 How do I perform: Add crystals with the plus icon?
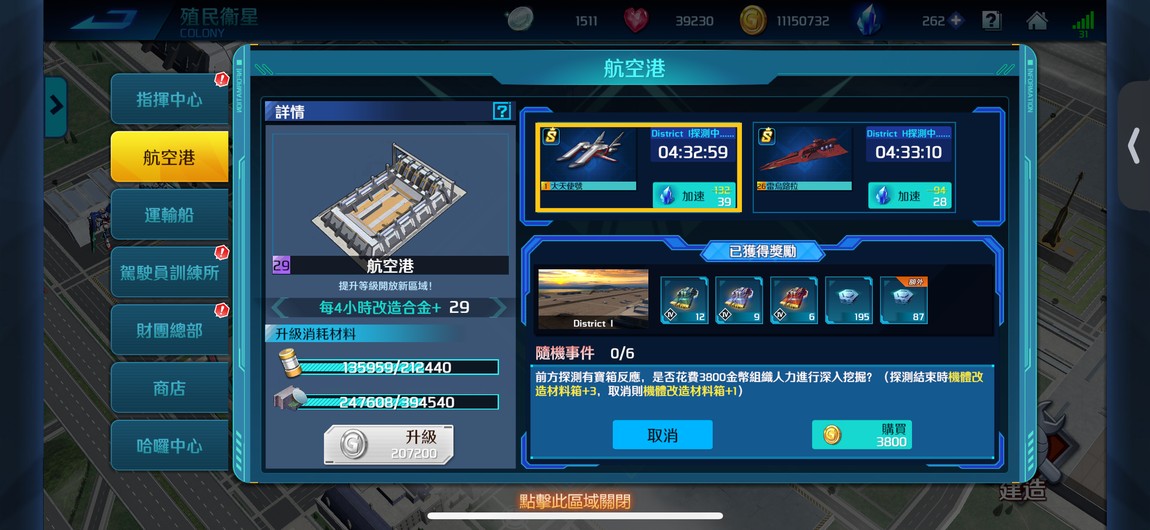point(955,21)
